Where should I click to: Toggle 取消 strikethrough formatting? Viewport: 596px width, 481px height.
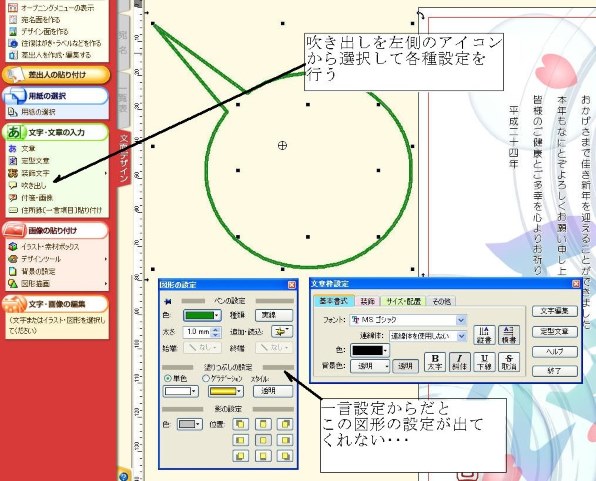(x=509, y=362)
